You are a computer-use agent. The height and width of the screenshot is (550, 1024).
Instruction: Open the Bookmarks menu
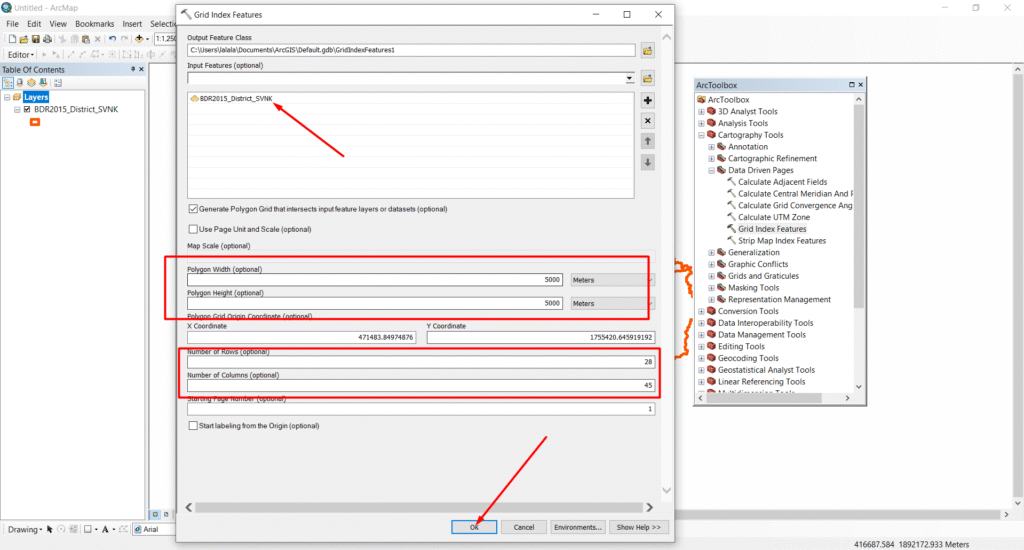(94, 24)
